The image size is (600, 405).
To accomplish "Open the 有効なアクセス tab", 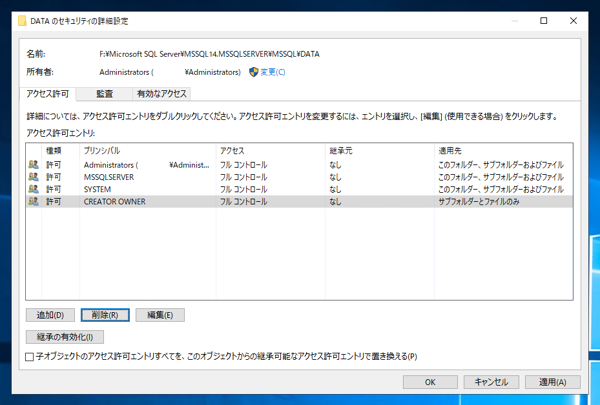I will click(x=161, y=94).
